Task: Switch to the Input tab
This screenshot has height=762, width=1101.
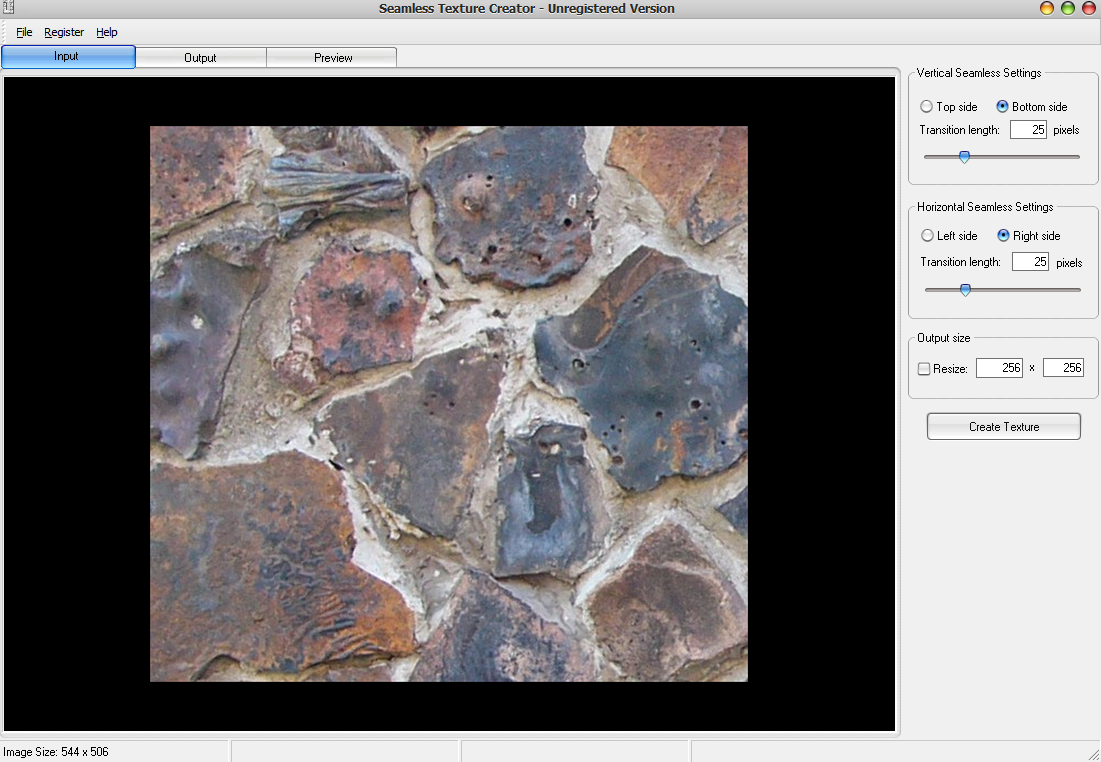Action: pos(68,57)
